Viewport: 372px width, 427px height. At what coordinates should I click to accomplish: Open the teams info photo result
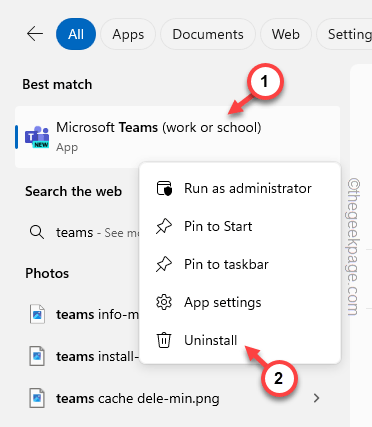(77, 314)
